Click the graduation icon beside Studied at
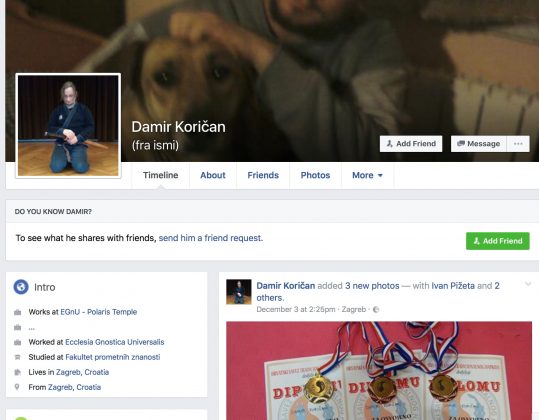Image resolution: width=539 pixels, height=420 pixels. [18, 357]
